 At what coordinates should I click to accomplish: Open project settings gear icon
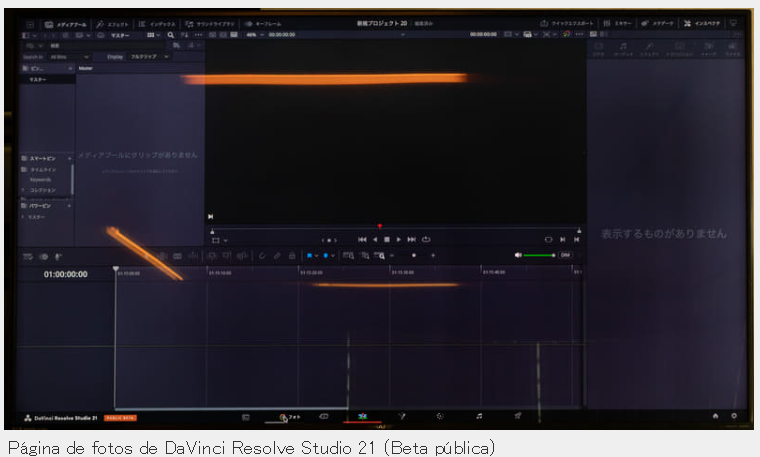(x=734, y=416)
